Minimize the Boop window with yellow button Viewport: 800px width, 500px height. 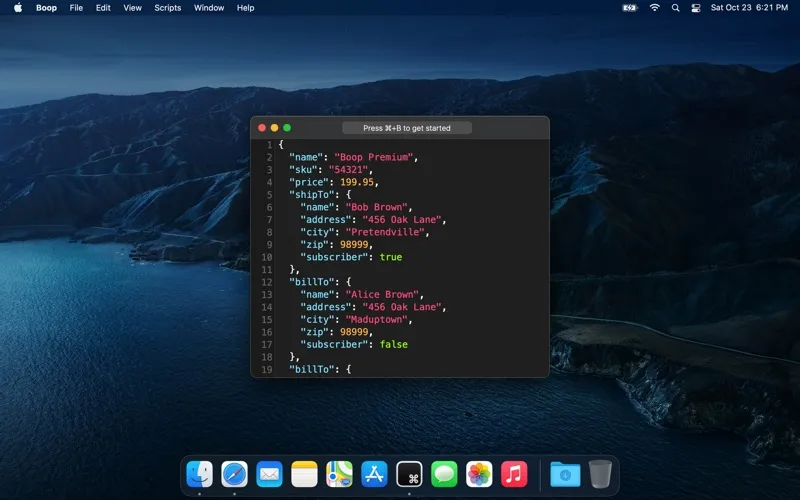(274, 128)
